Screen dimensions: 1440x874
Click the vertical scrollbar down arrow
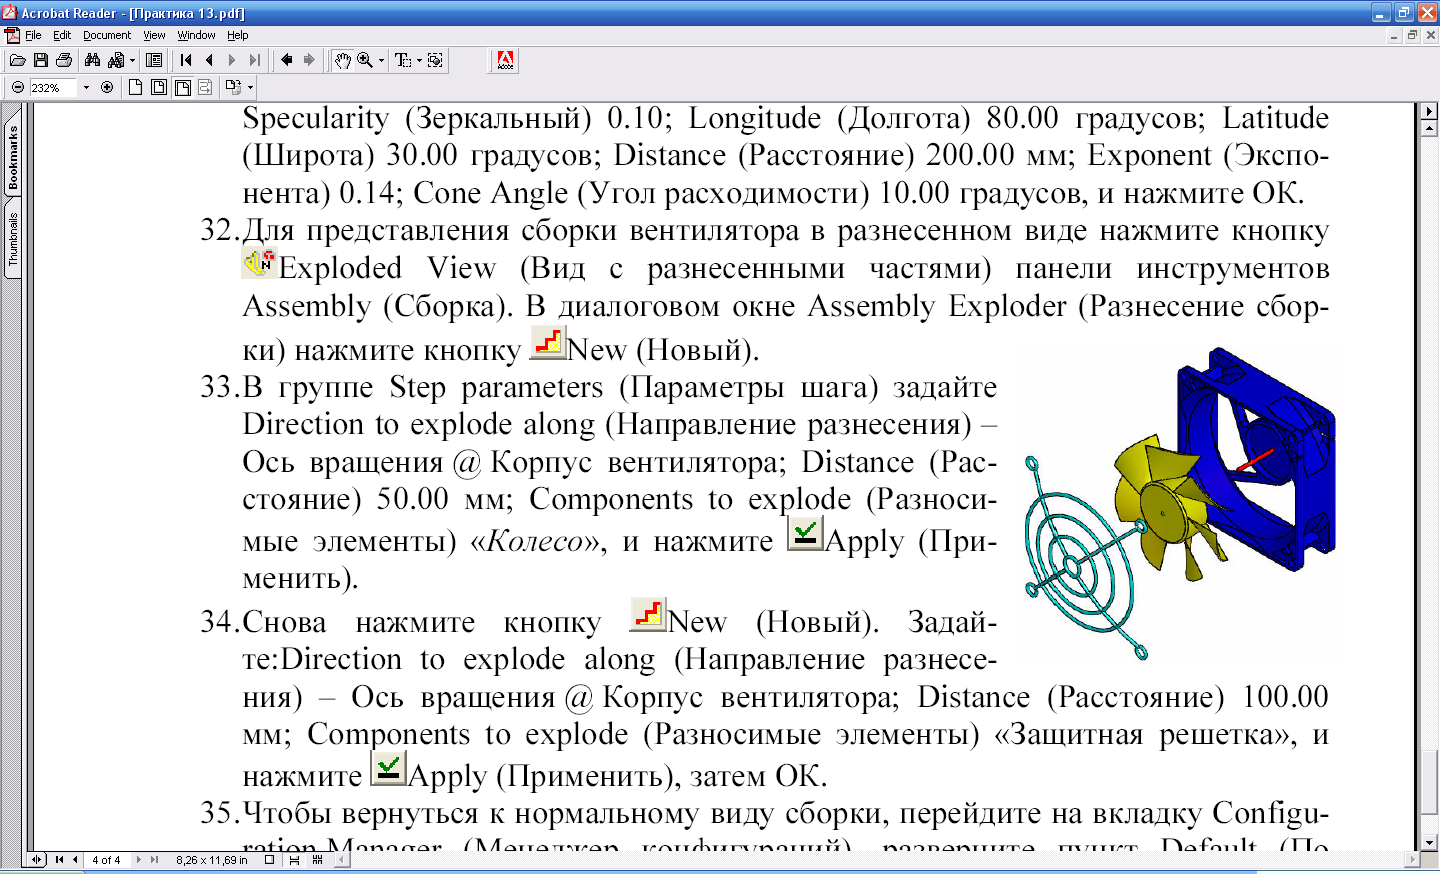point(1430,842)
